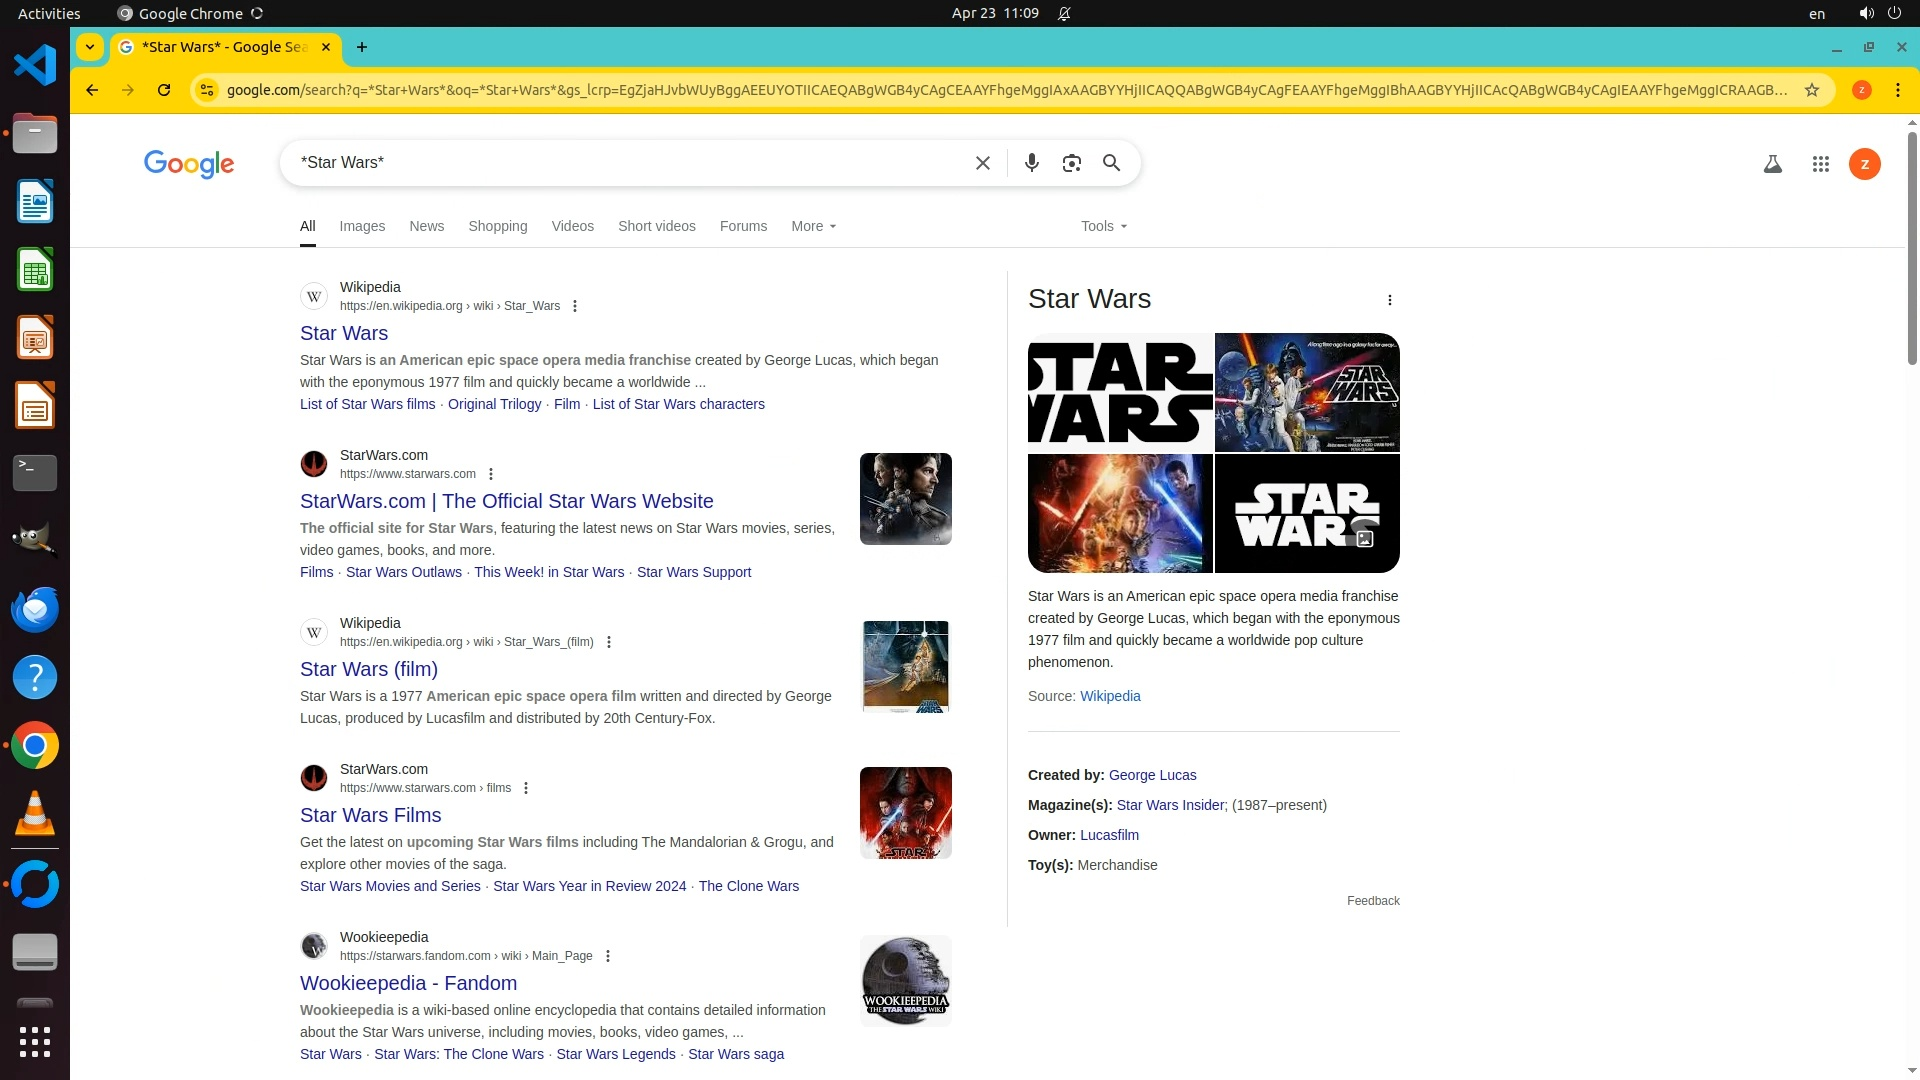Open Google Lens image search
Screen dimensions: 1920x1080
click(1071, 163)
